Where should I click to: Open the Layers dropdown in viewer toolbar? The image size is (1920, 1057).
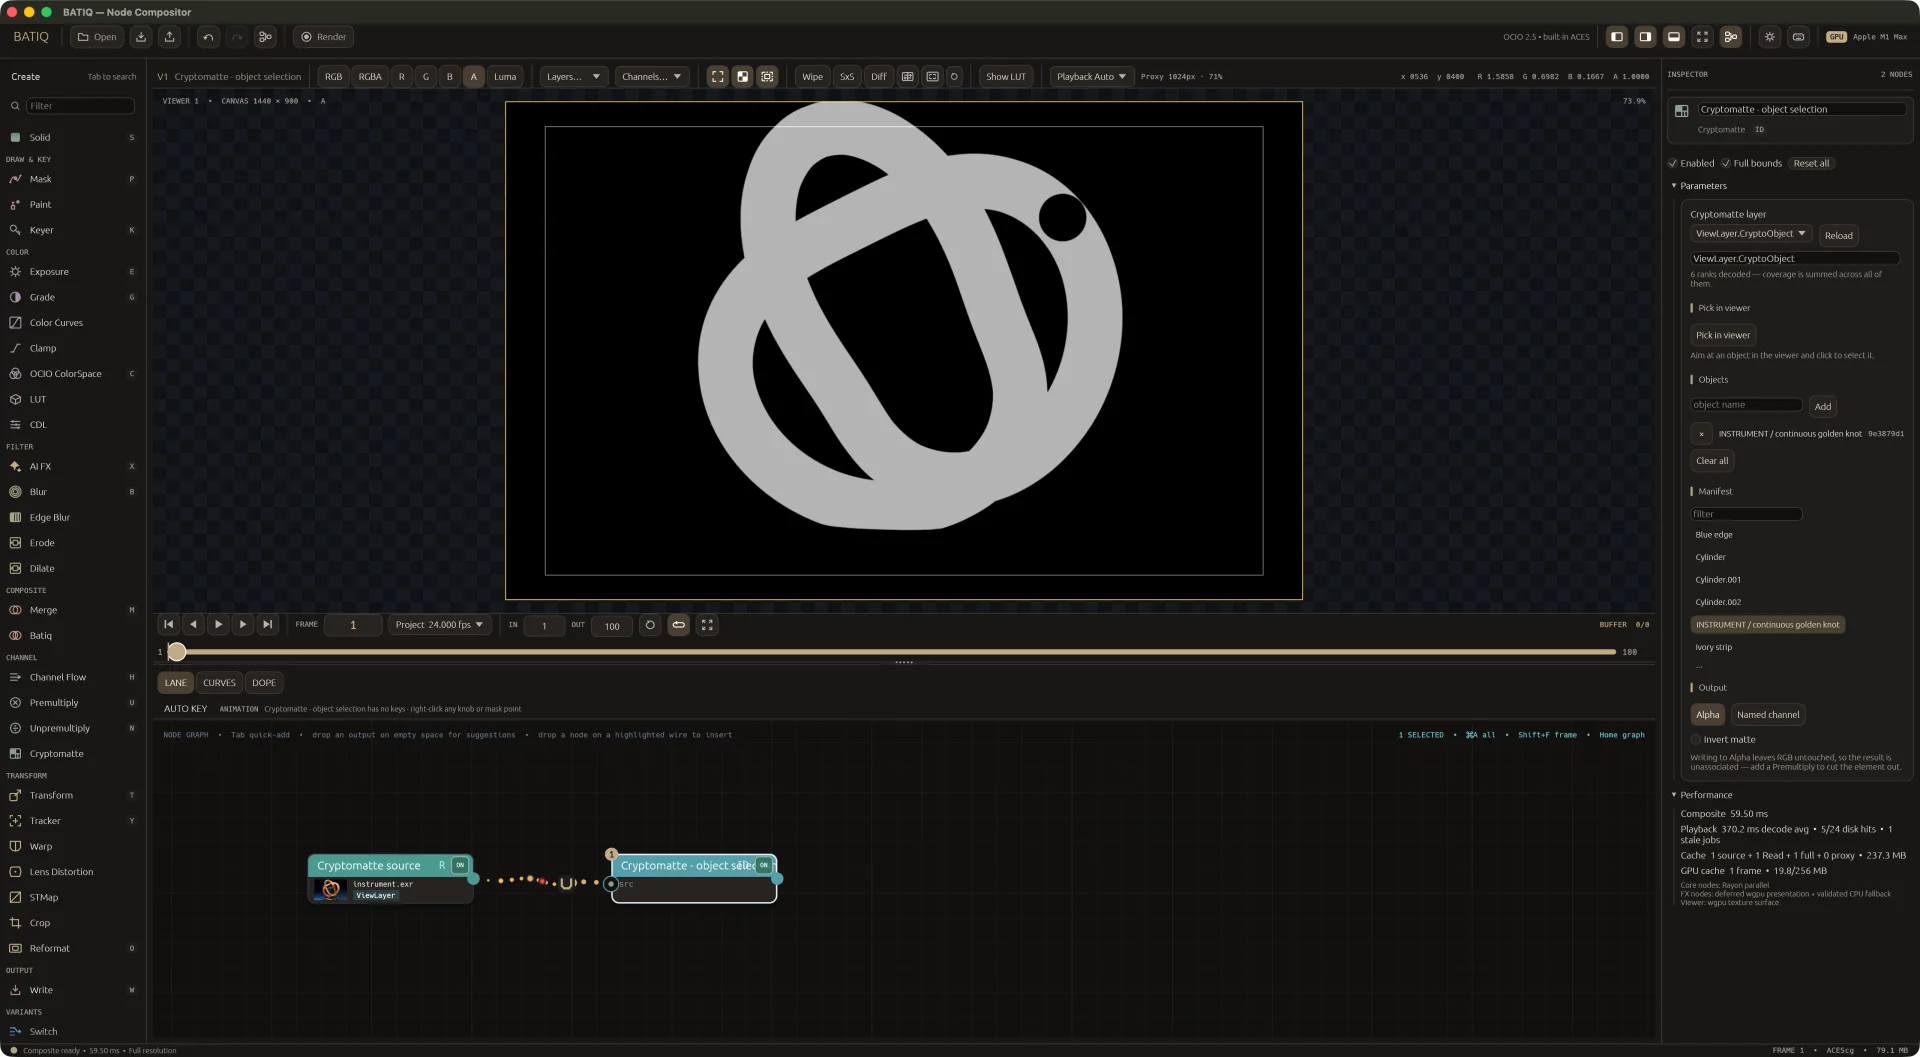point(574,76)
